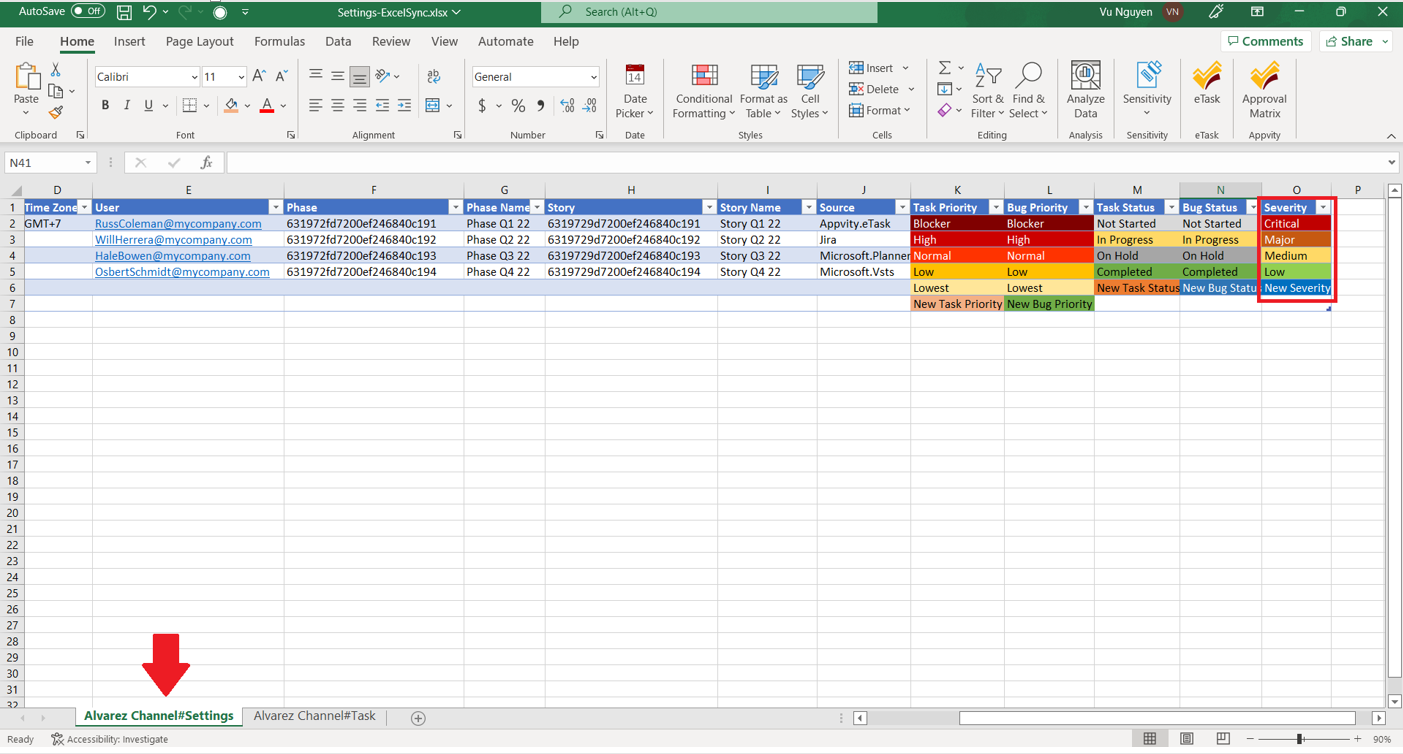Toggle the AutoSave switch
Image resolution: width=1403 pixels, height=754 pixels.
[x=88, y=12]
